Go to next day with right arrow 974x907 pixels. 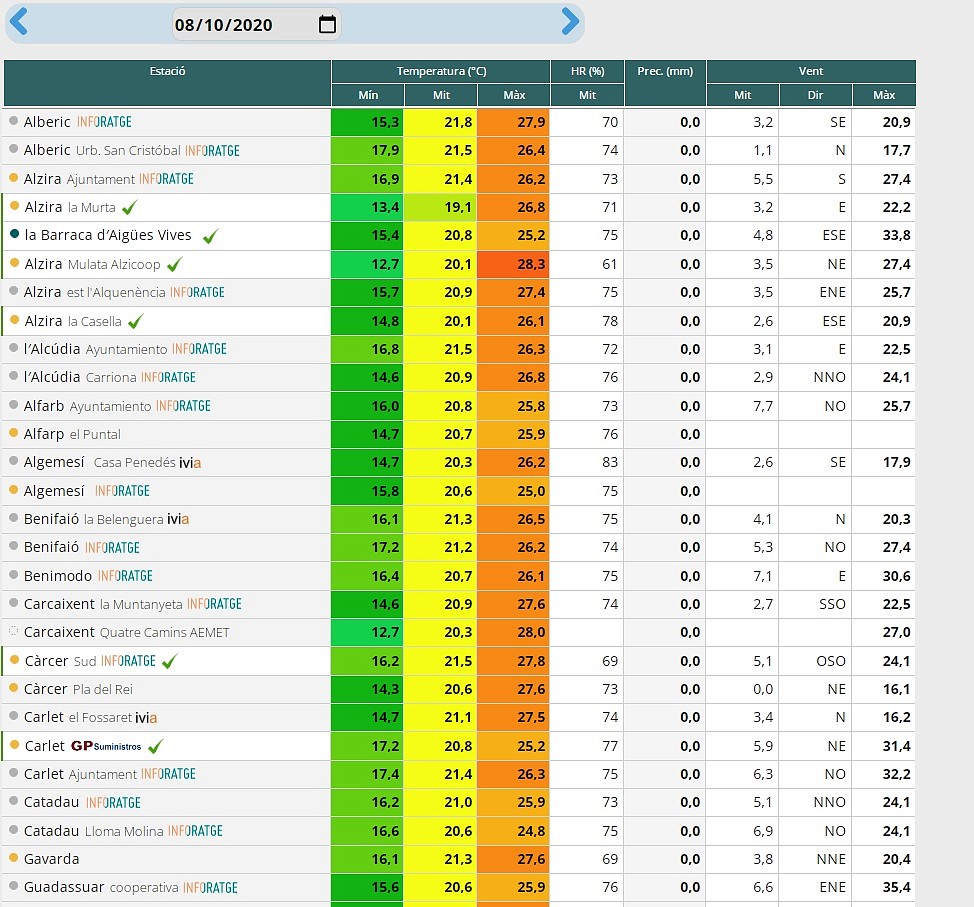570,22
